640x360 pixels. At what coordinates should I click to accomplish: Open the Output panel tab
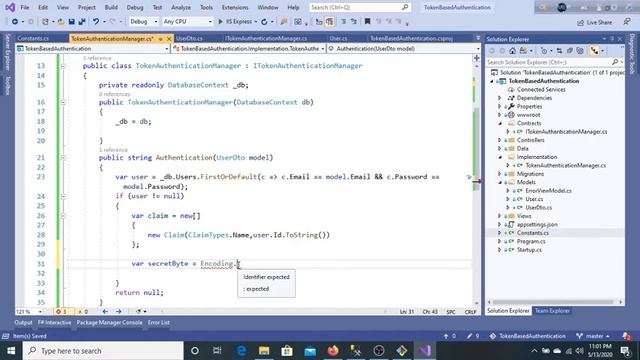point(23,322)
